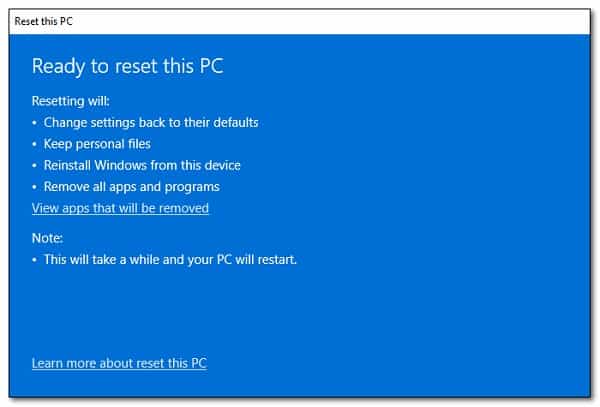
Task: Click bullet marker beside Remove all apps
Action: coord(35,187)
